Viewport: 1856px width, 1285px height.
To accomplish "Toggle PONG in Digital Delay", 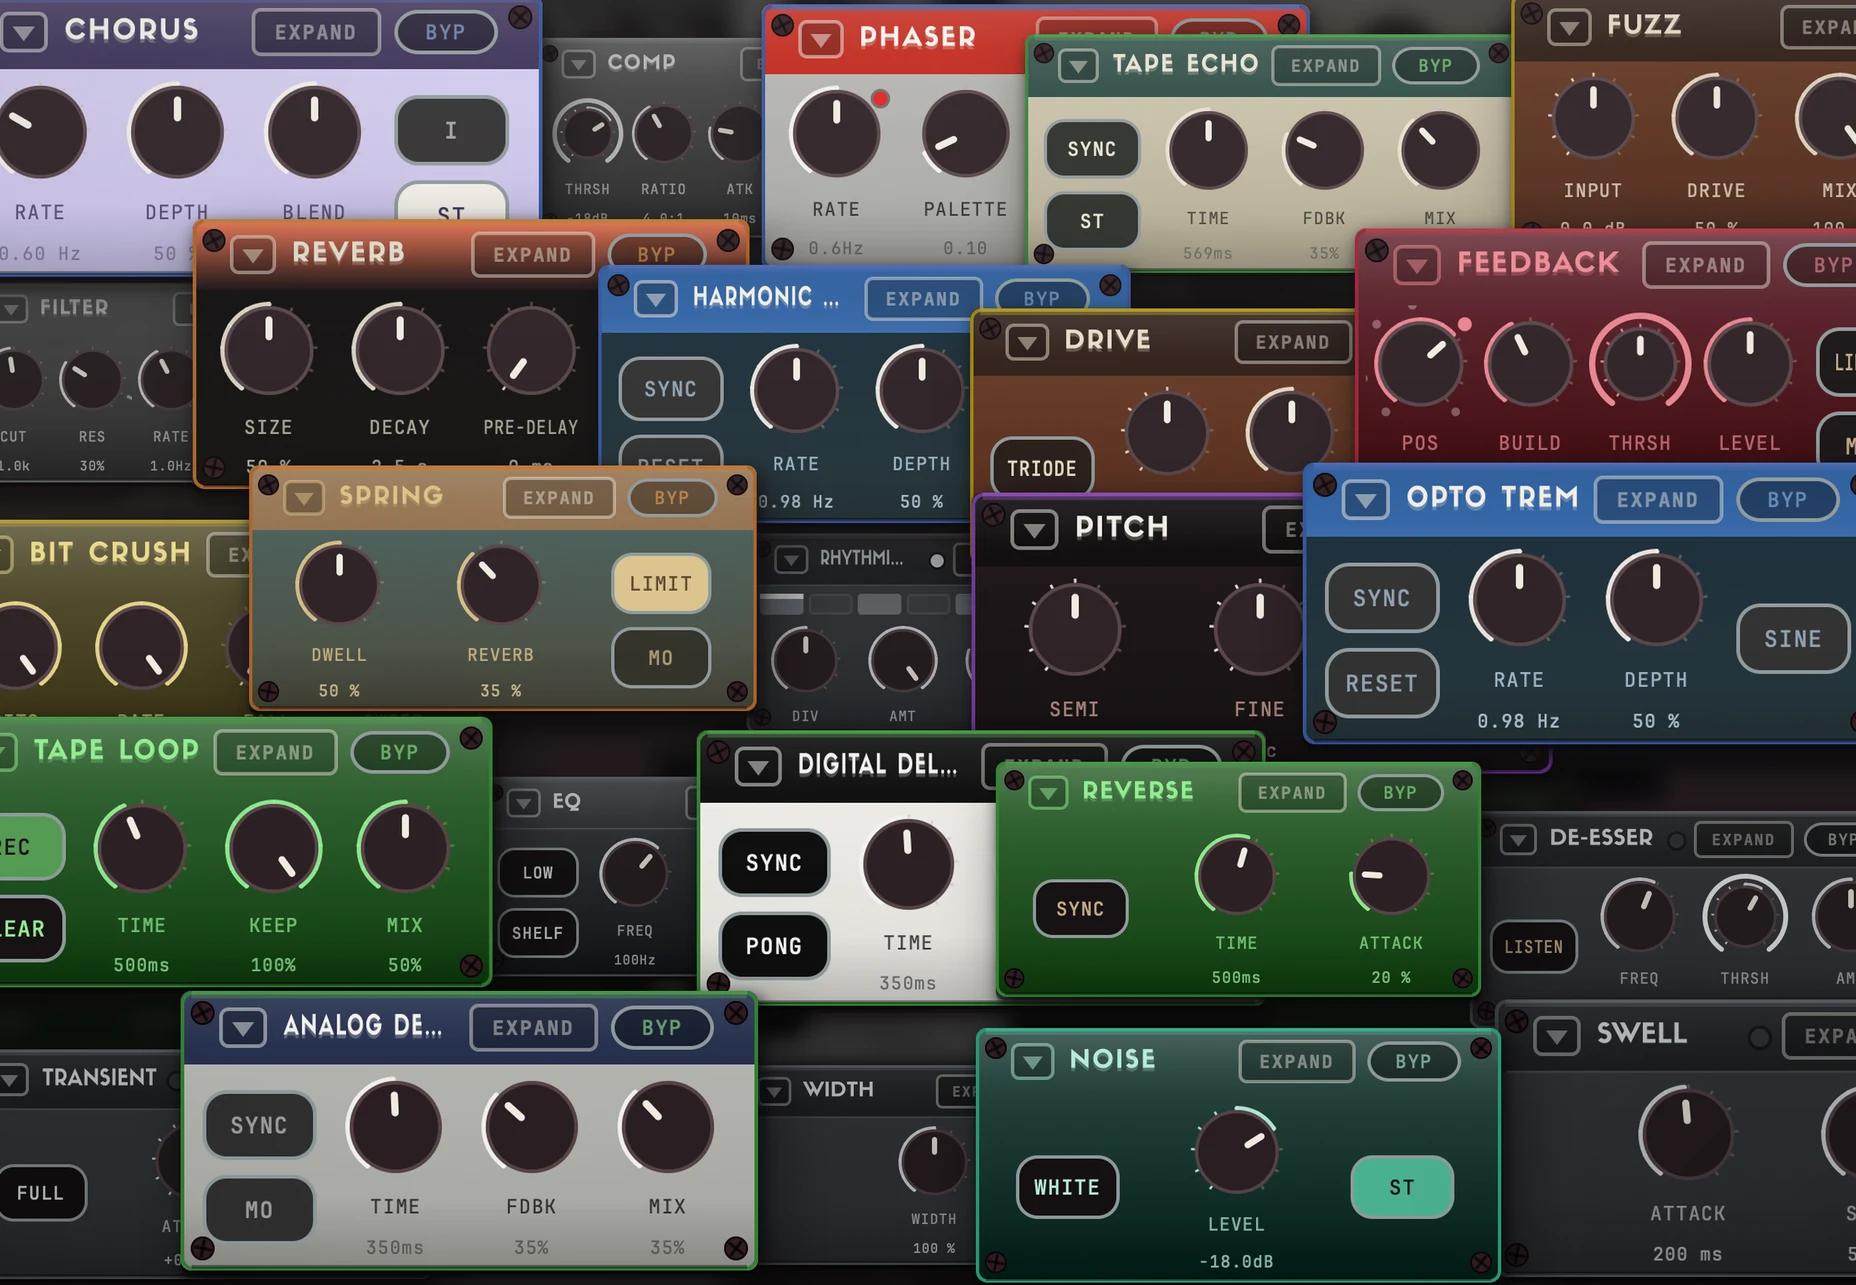I will click(774, 946).
